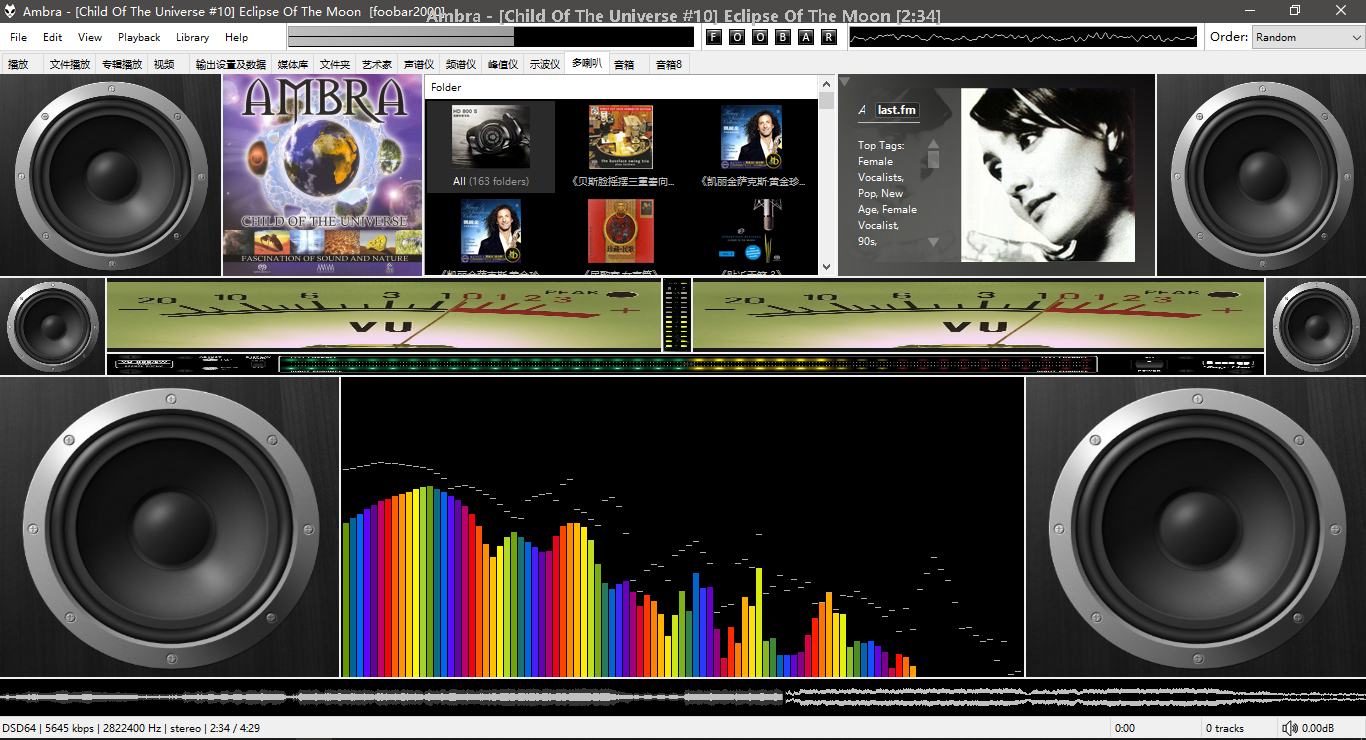
Task: Click the seek bar at the top toolbar
Action: point(490,37)
